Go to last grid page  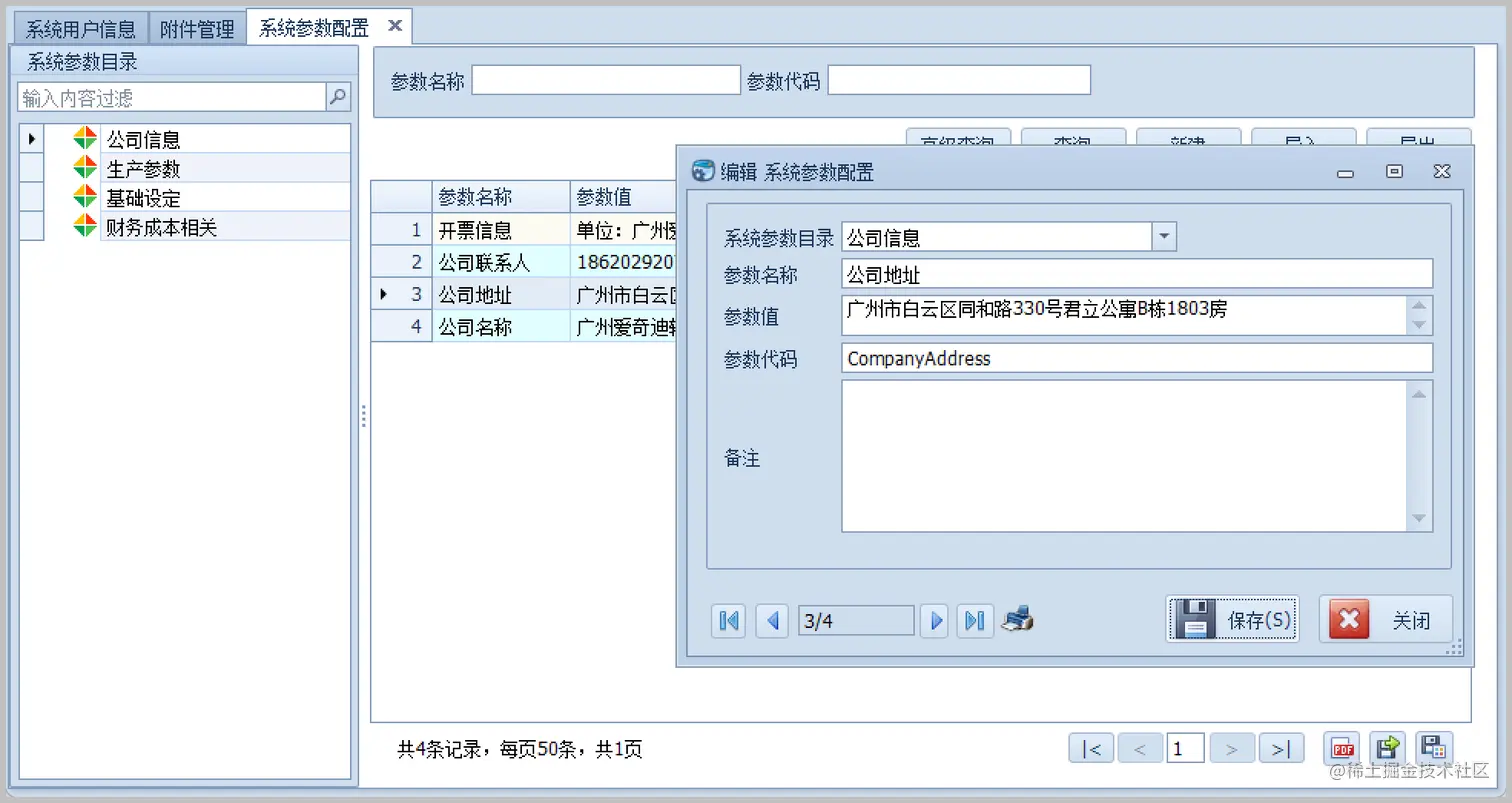pyautogui.click(x=1281, y=748)
